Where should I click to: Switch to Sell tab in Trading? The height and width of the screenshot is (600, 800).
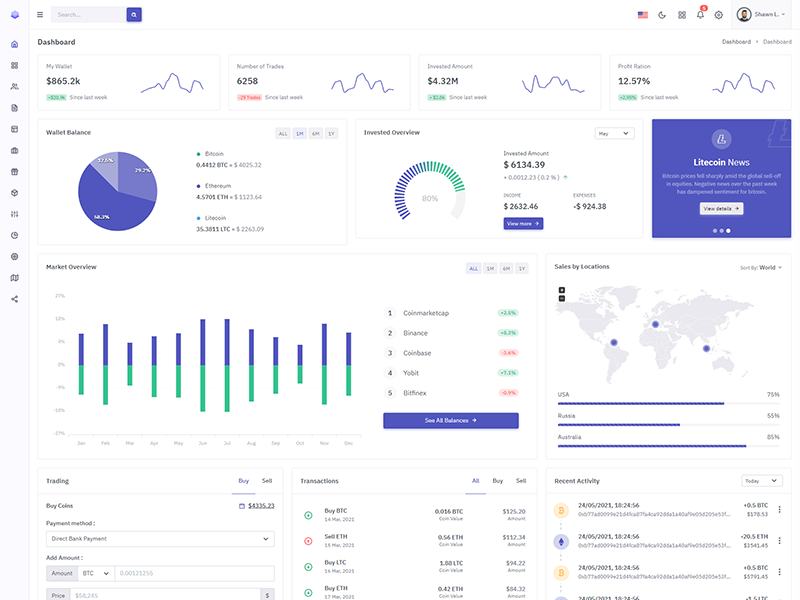pyautogui.click(x=267, y=481)
